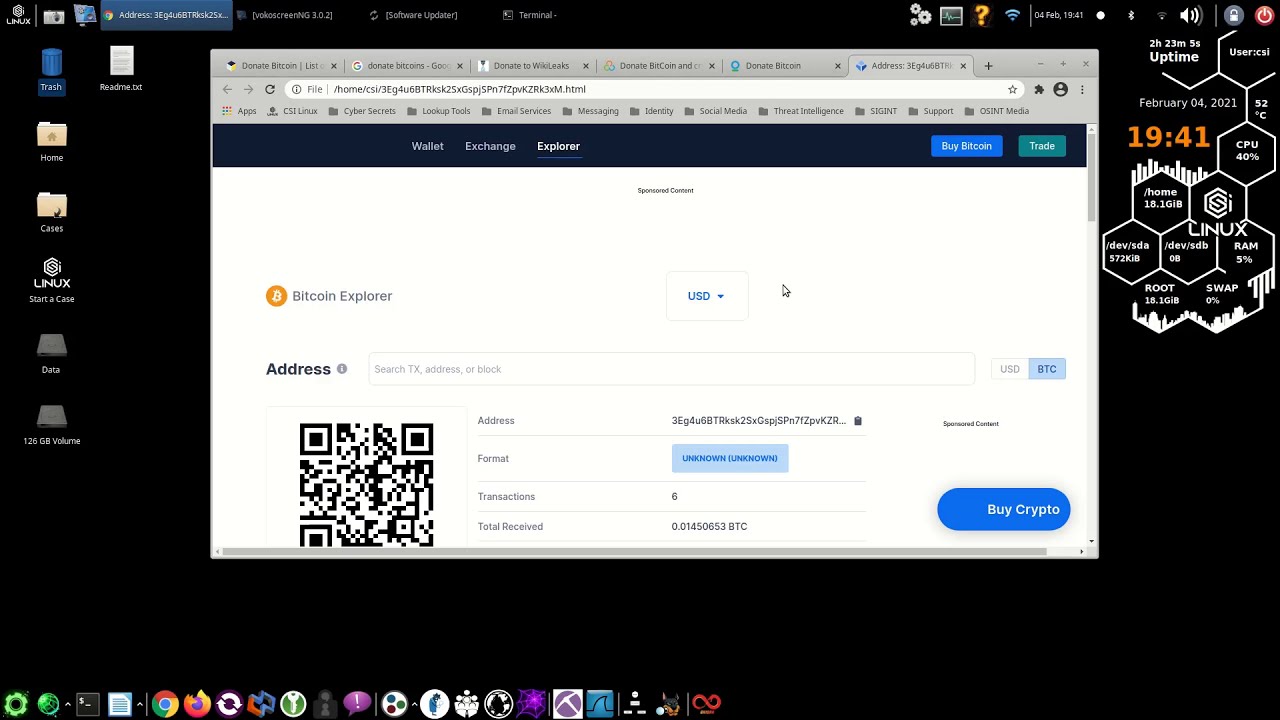
Task: Open the Apps bookmark shortcut
Action: 239,111
